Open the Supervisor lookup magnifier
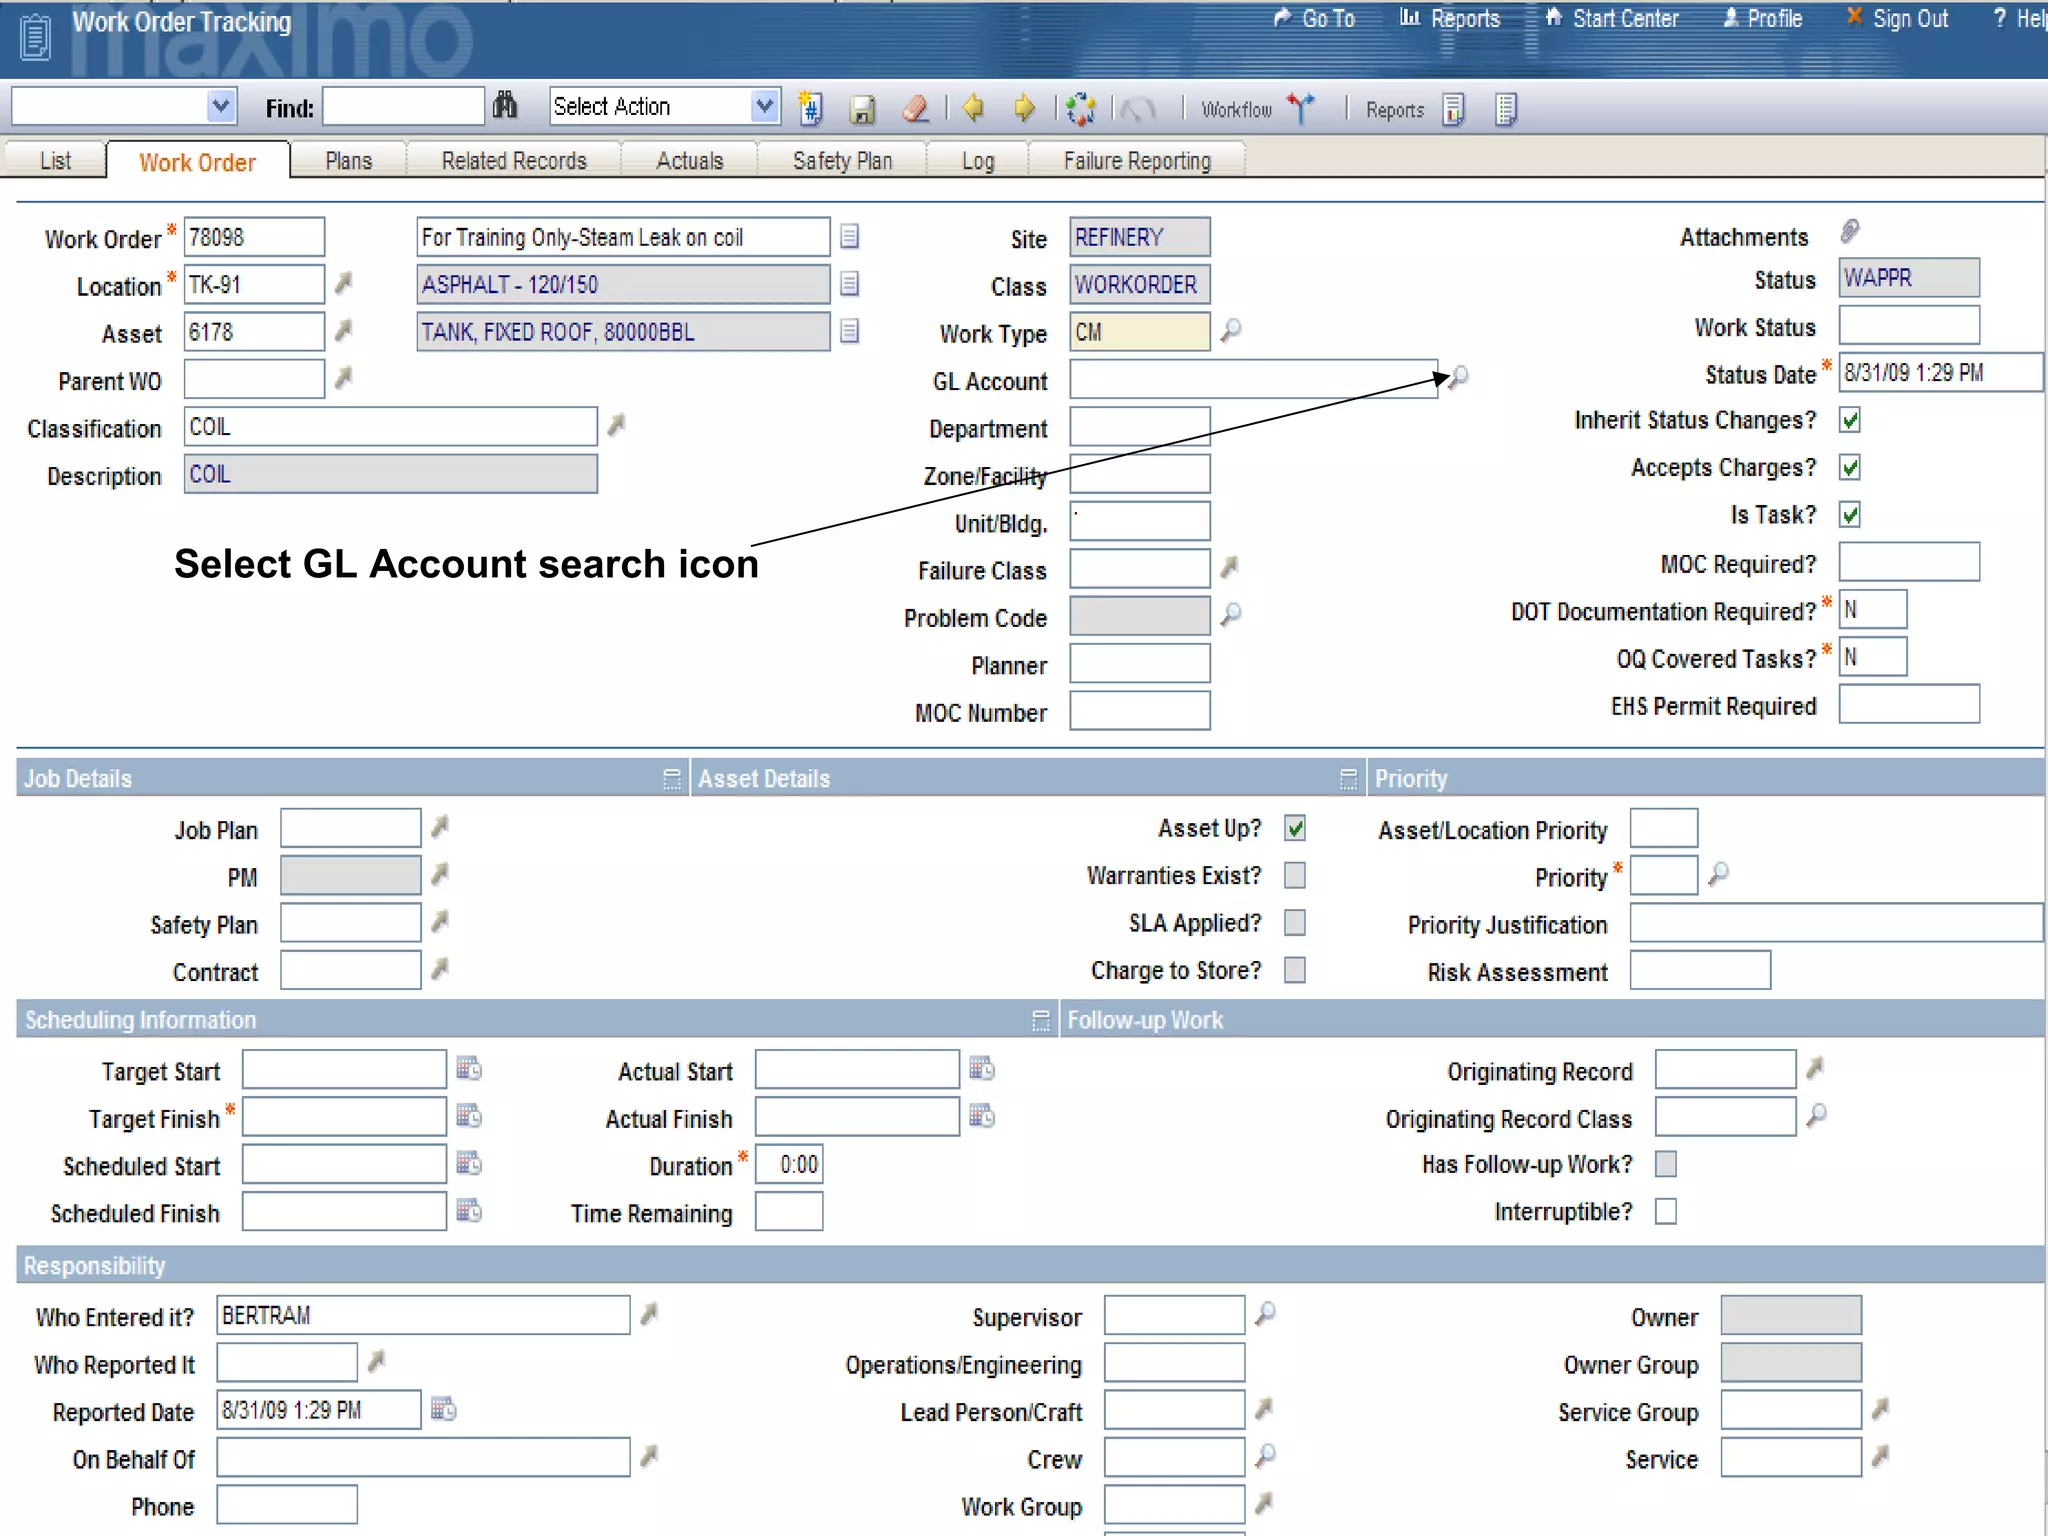The width and height of the screenshot is (2048, 1536). pyautogui.click(x=1265, y=1312)
